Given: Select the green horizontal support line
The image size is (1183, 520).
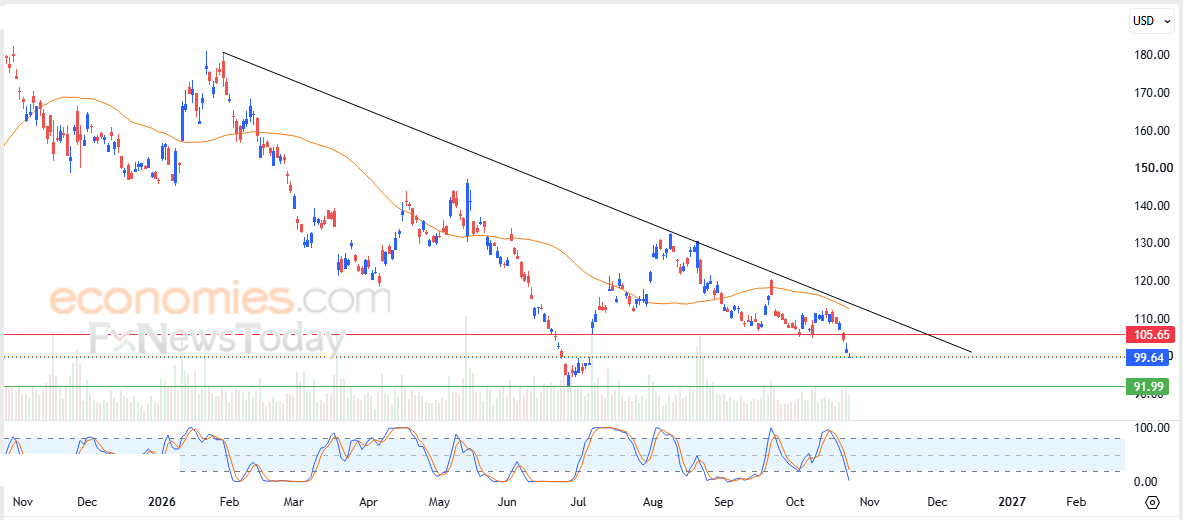Looking at the screenshot, I should tap(562, 386).
